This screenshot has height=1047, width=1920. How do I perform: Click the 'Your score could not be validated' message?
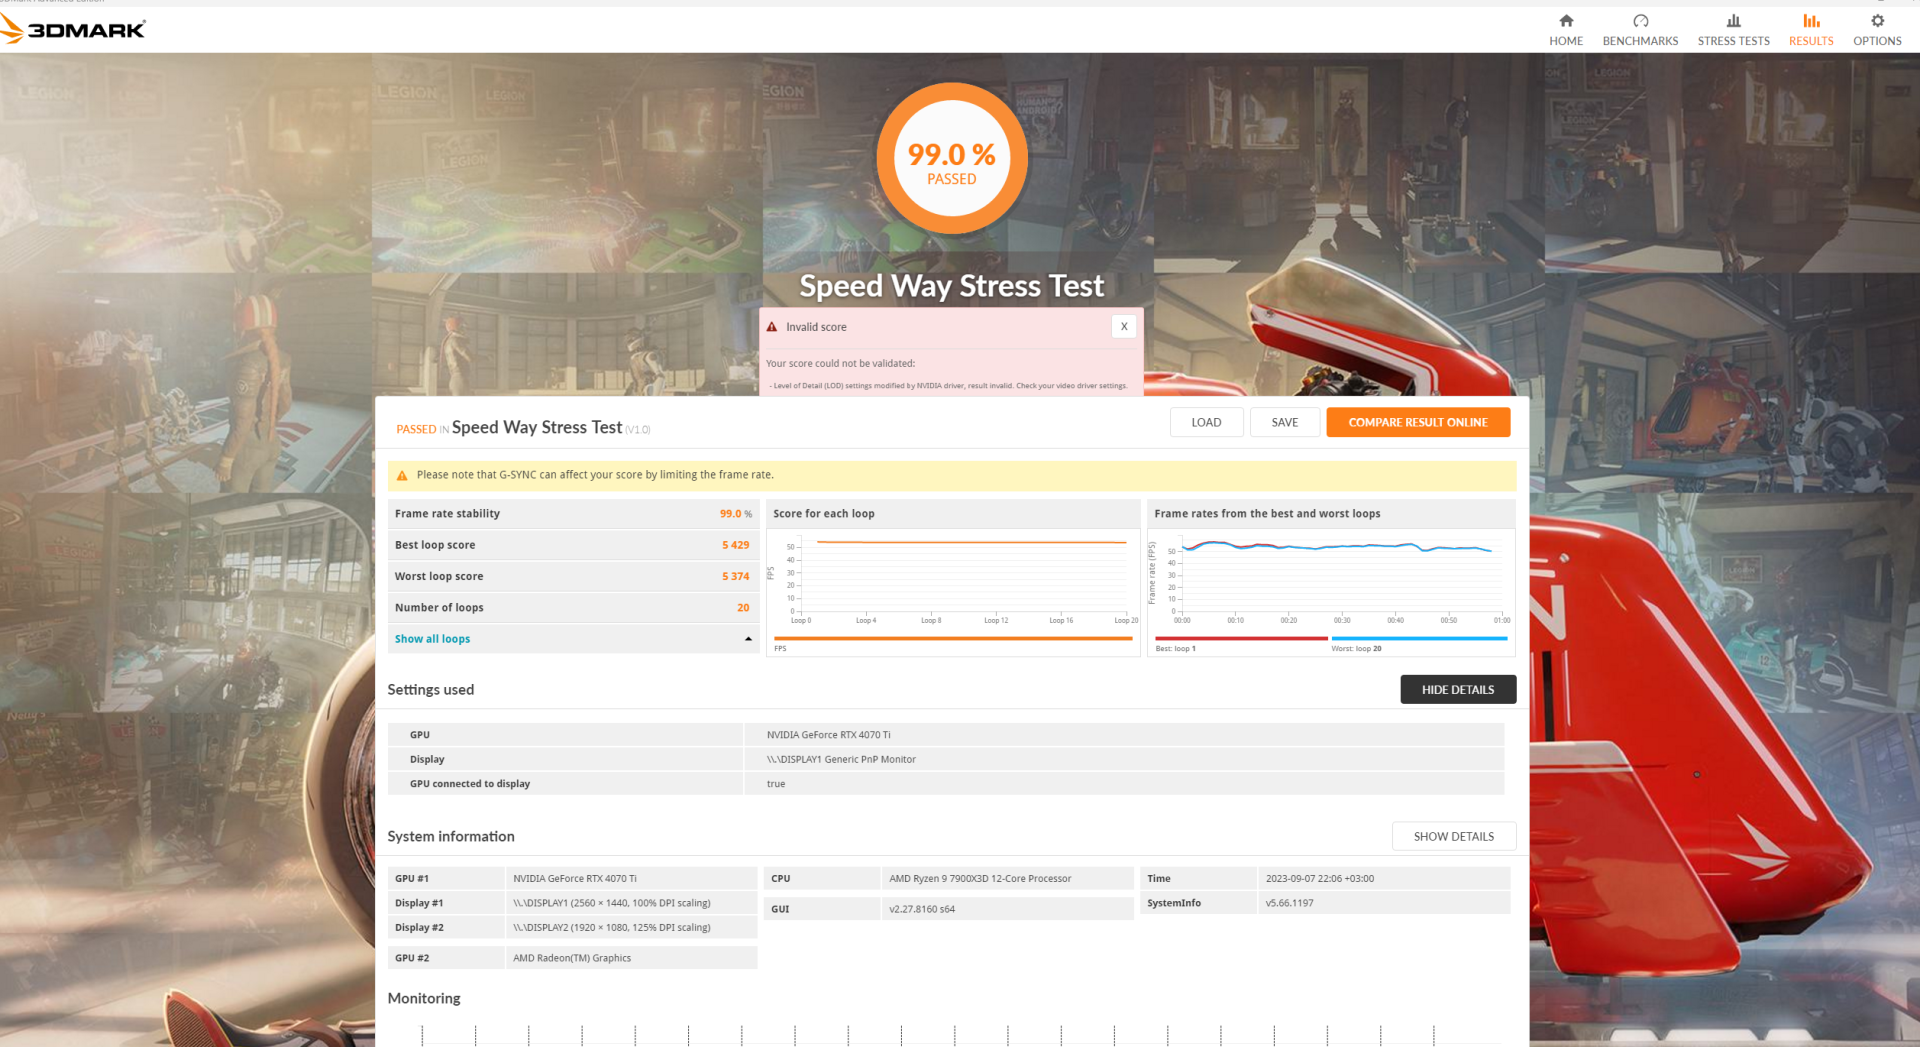point(840,363)
